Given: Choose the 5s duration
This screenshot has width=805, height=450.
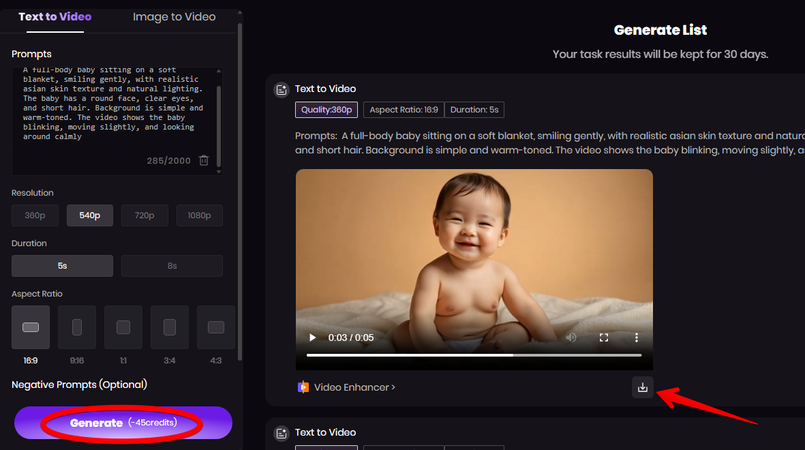Looking at the screenshot, I should point(62,266).
